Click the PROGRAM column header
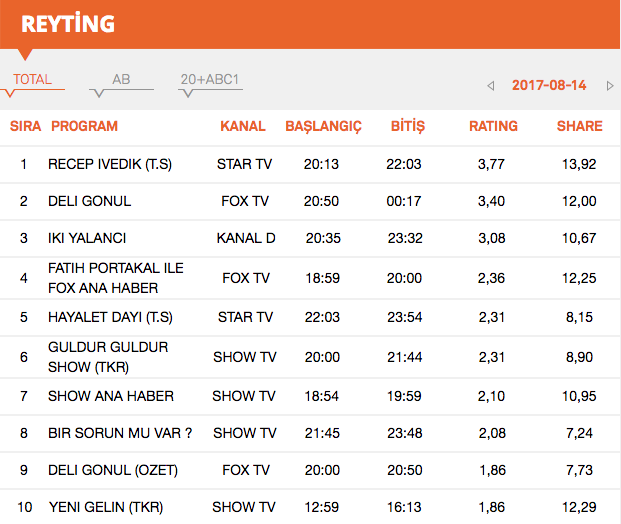This screenshot has height=524, width=621. pyautogui.click(x=84, y=126)
